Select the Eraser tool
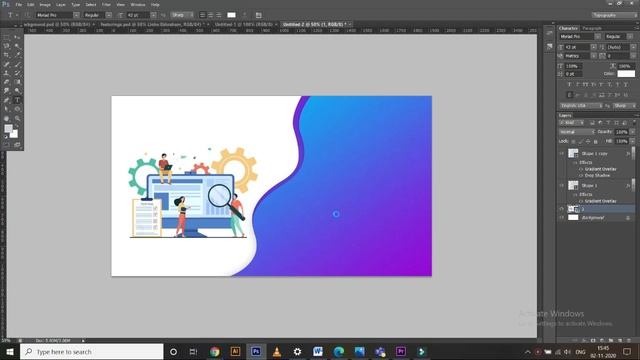Image resolution: width=640 pixels, height=360 pixels. (x=7, y=82)
